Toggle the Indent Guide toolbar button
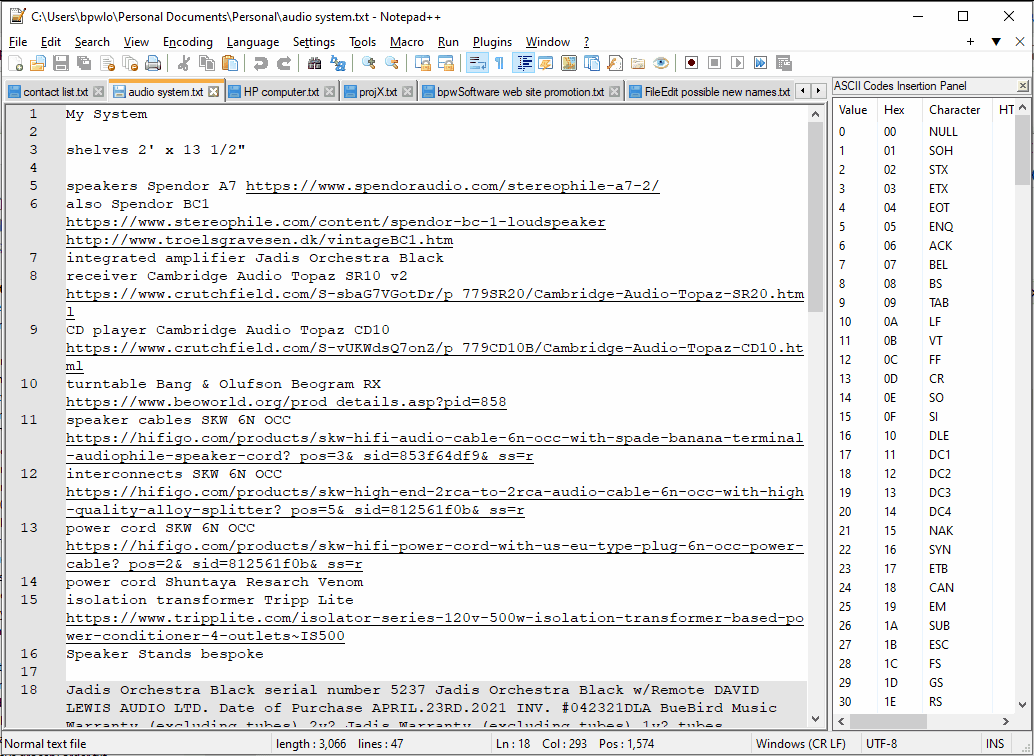The height and width of the screenshot is (756, 1034). coord(525,63)
